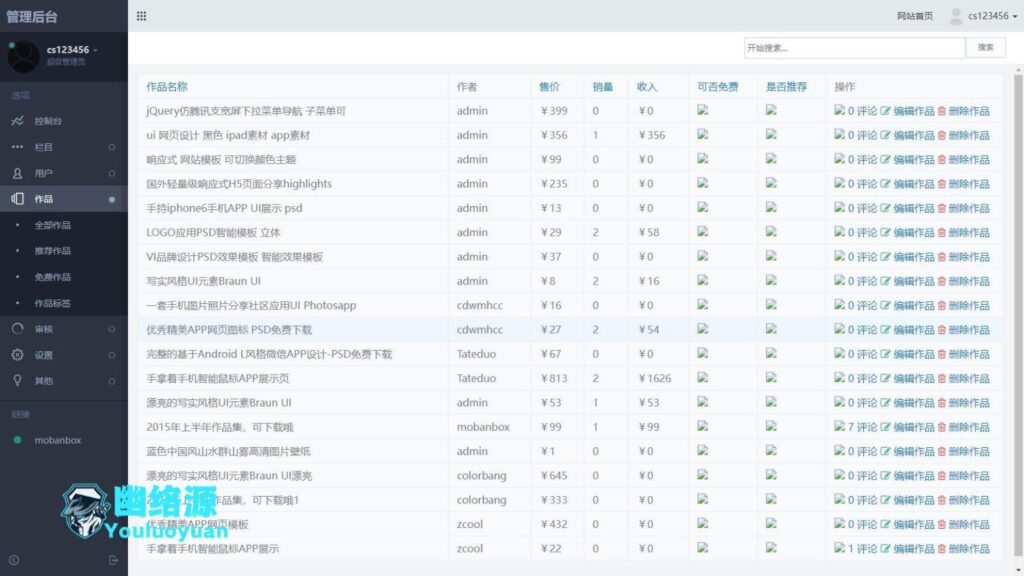The height and width of the screenshot is (576, 1024).
Task: Click edit pencil icon for LOGO应用PSD row
Action: 885,232
